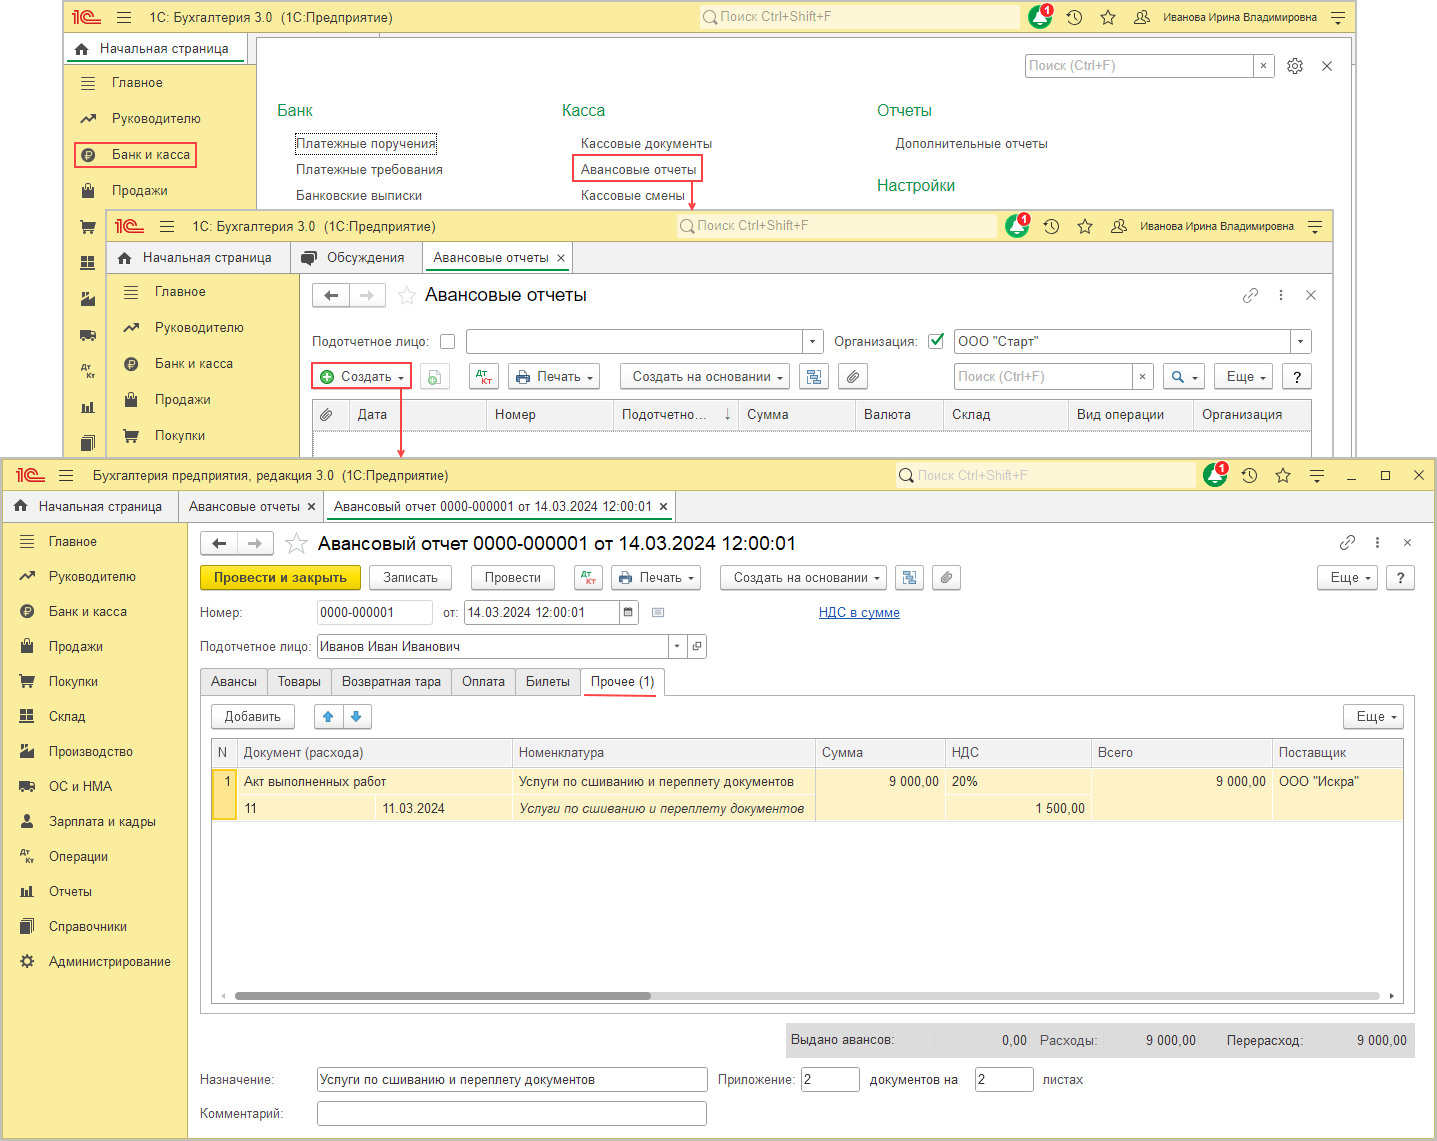Click the Номер field showing 0000-000001

point(375,612)
